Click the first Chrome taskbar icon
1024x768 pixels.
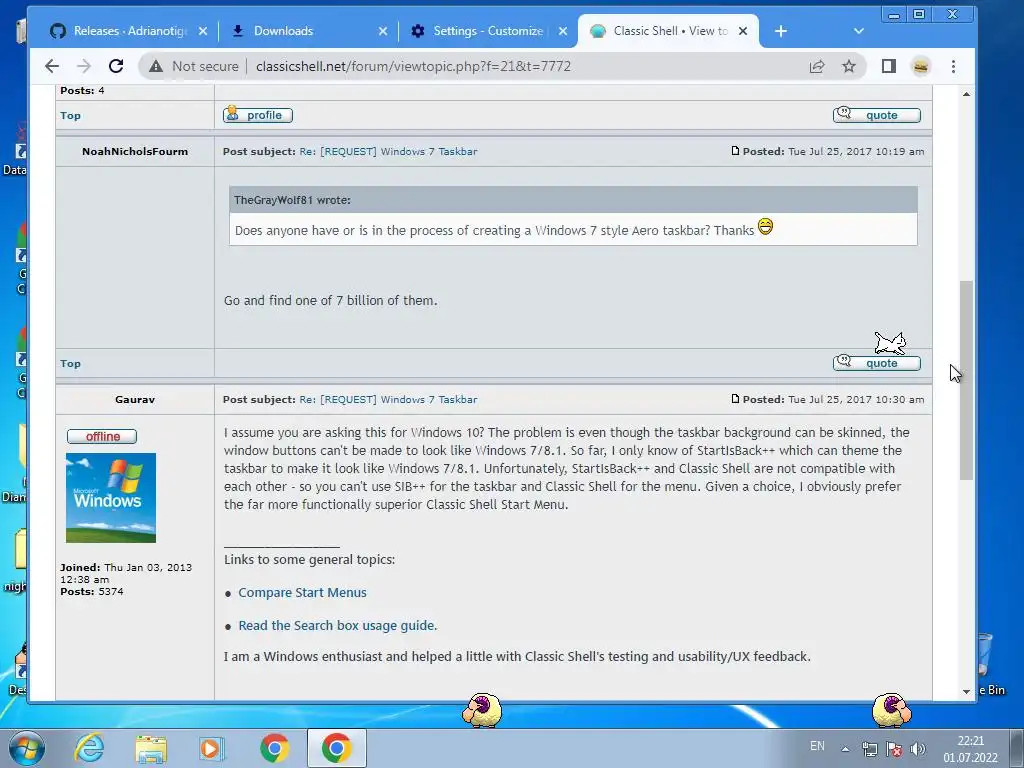click(x=274, y=748)
